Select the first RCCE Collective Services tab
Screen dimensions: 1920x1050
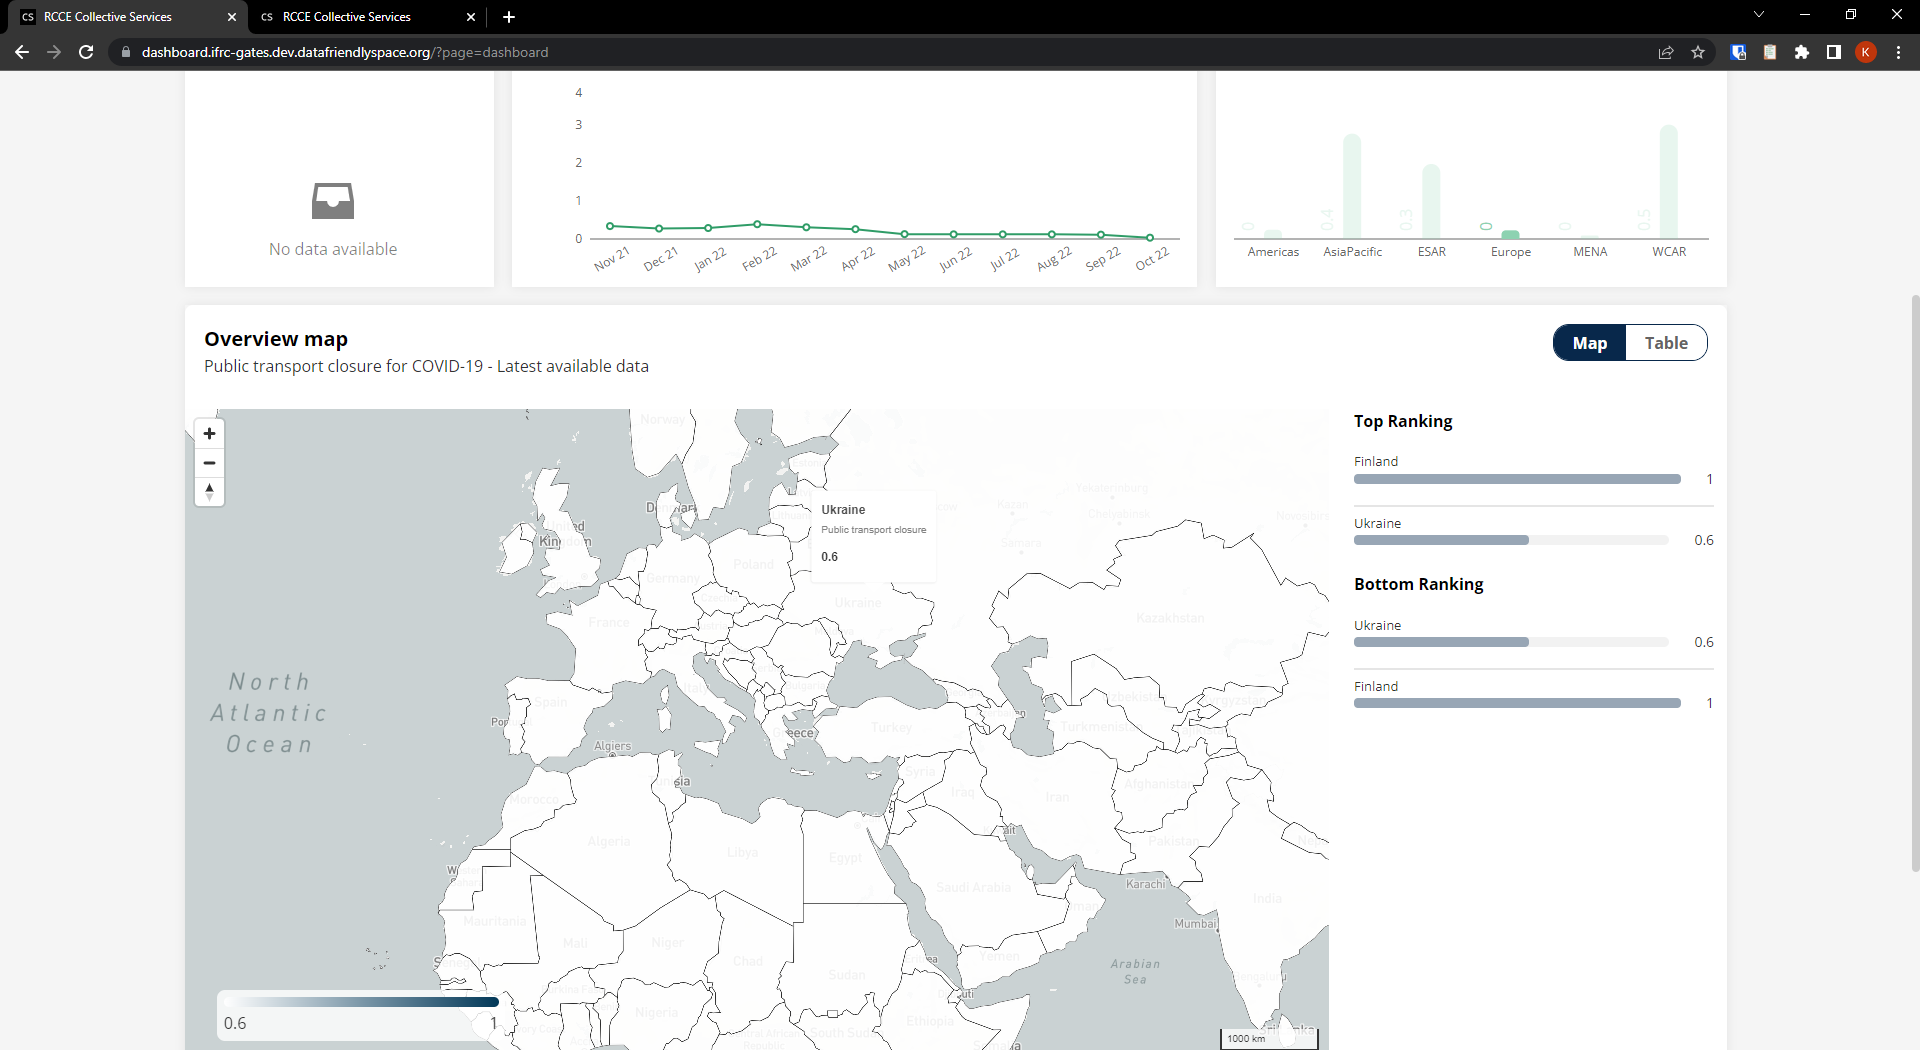tap(110, 17)
